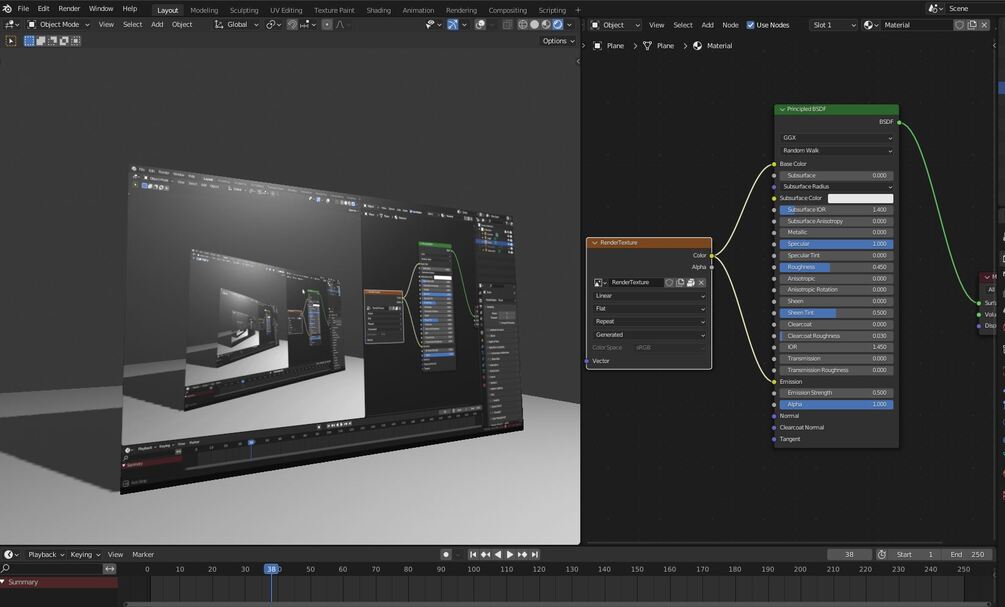Screen dimensions: 1005x607
Task: Click the RenderTexture image browse icon
Action: pos(599,283)
